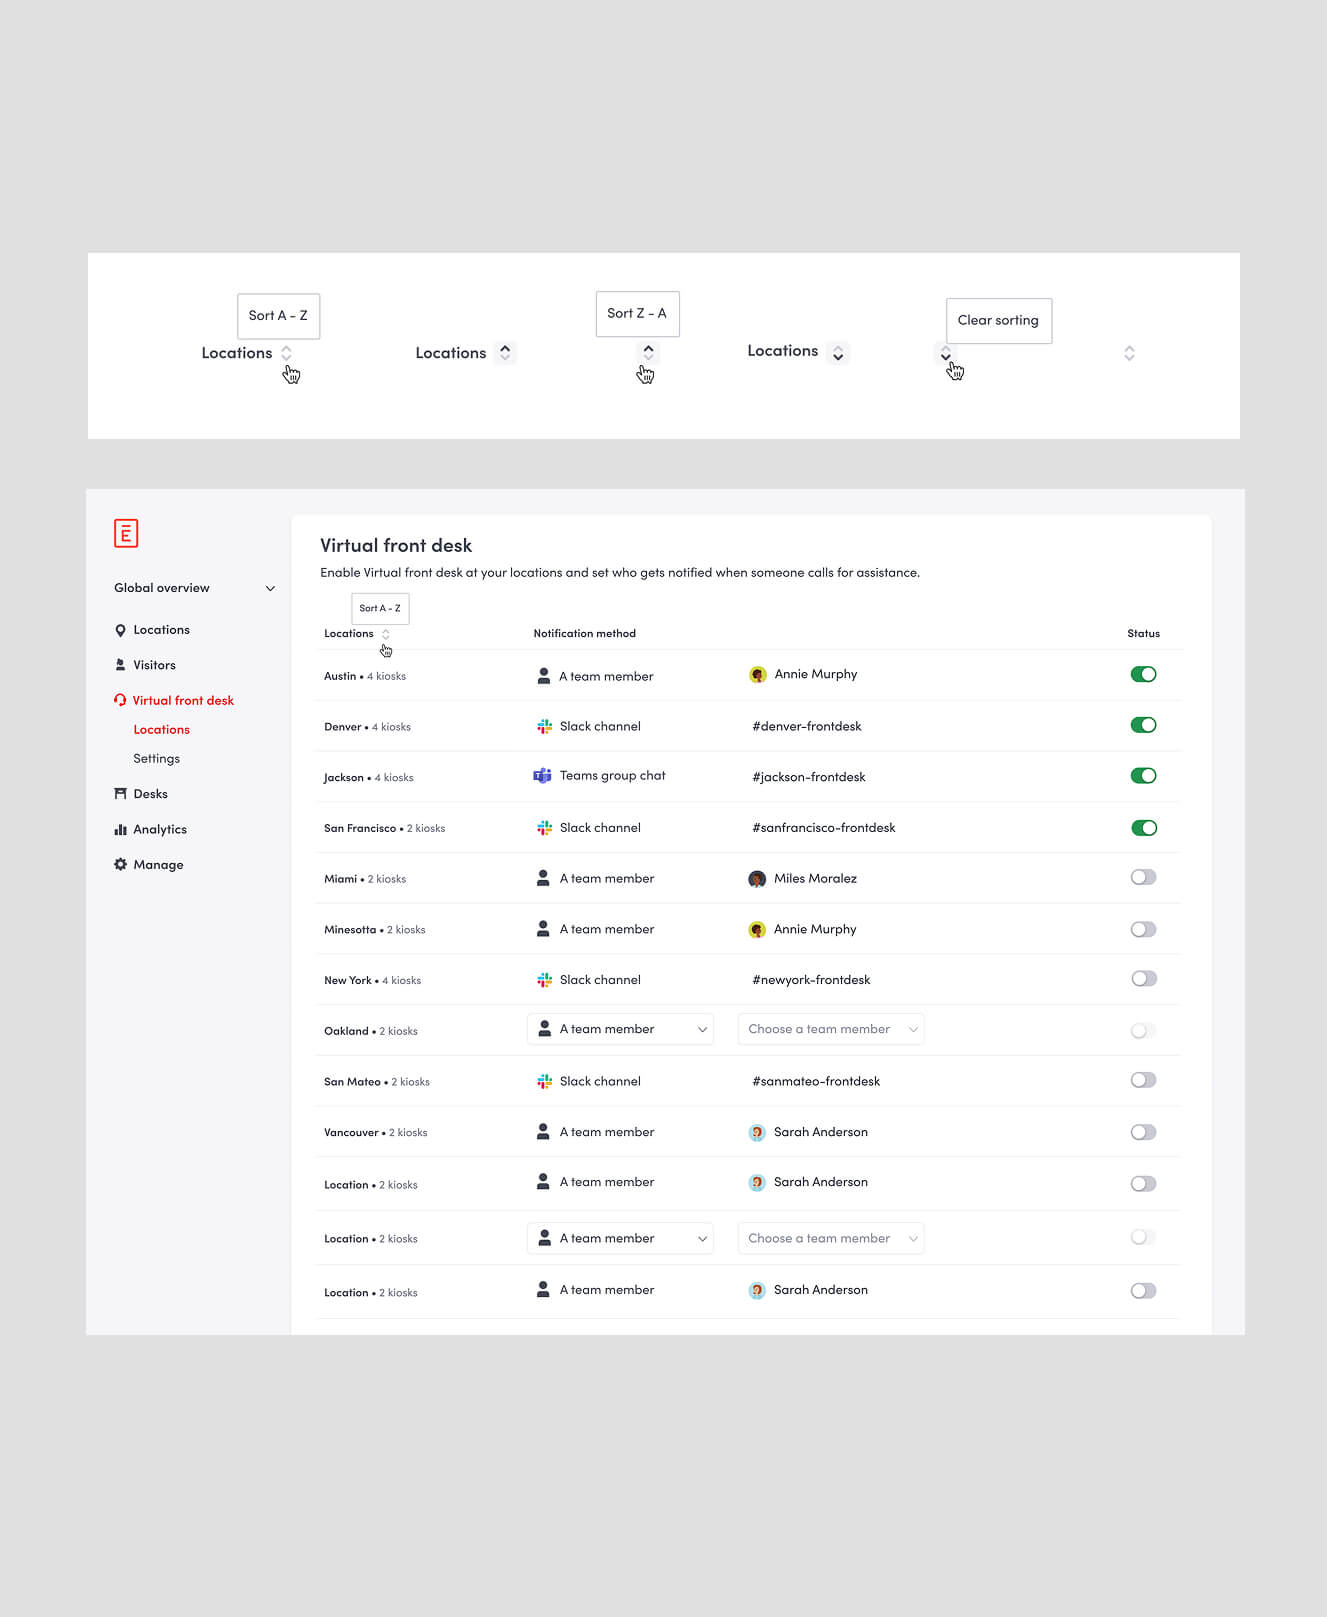Viewport: 1327px width, 1617px height.
Task: Click the Teams icon in Jackson row
Action: tap(542, 776)
